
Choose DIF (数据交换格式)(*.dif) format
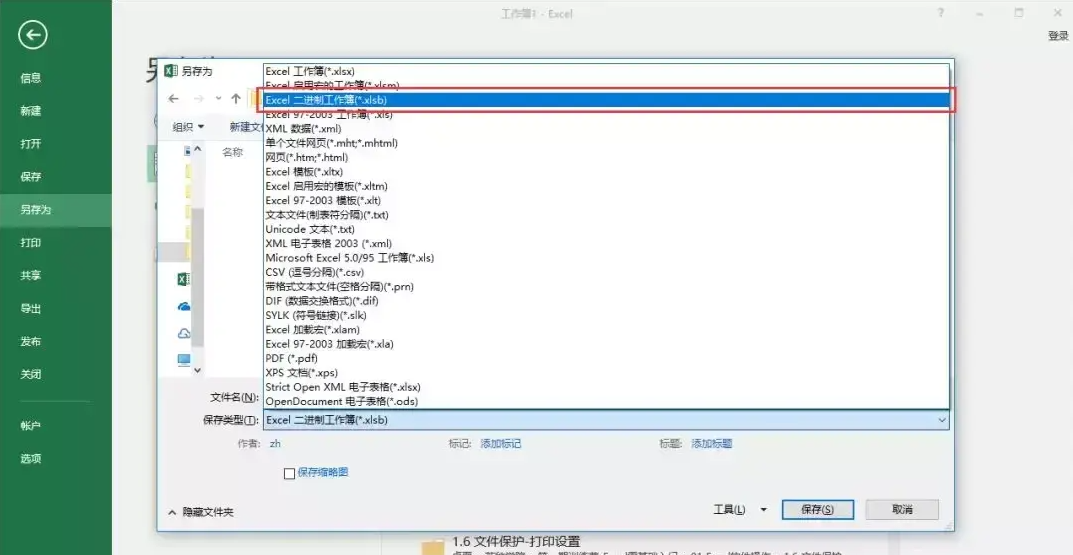click(606, 301)
